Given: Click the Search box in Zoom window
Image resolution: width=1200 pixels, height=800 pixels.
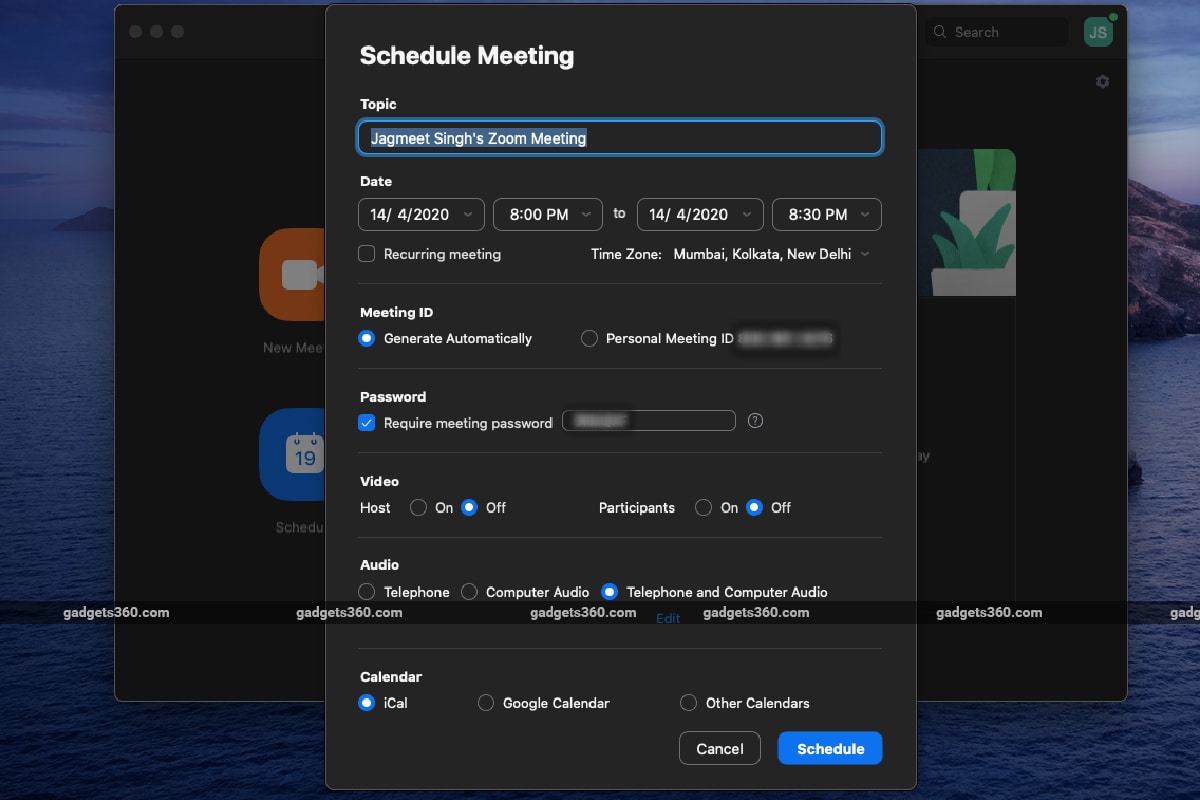Looking at the screenshot, I should [x=995, y=32].
